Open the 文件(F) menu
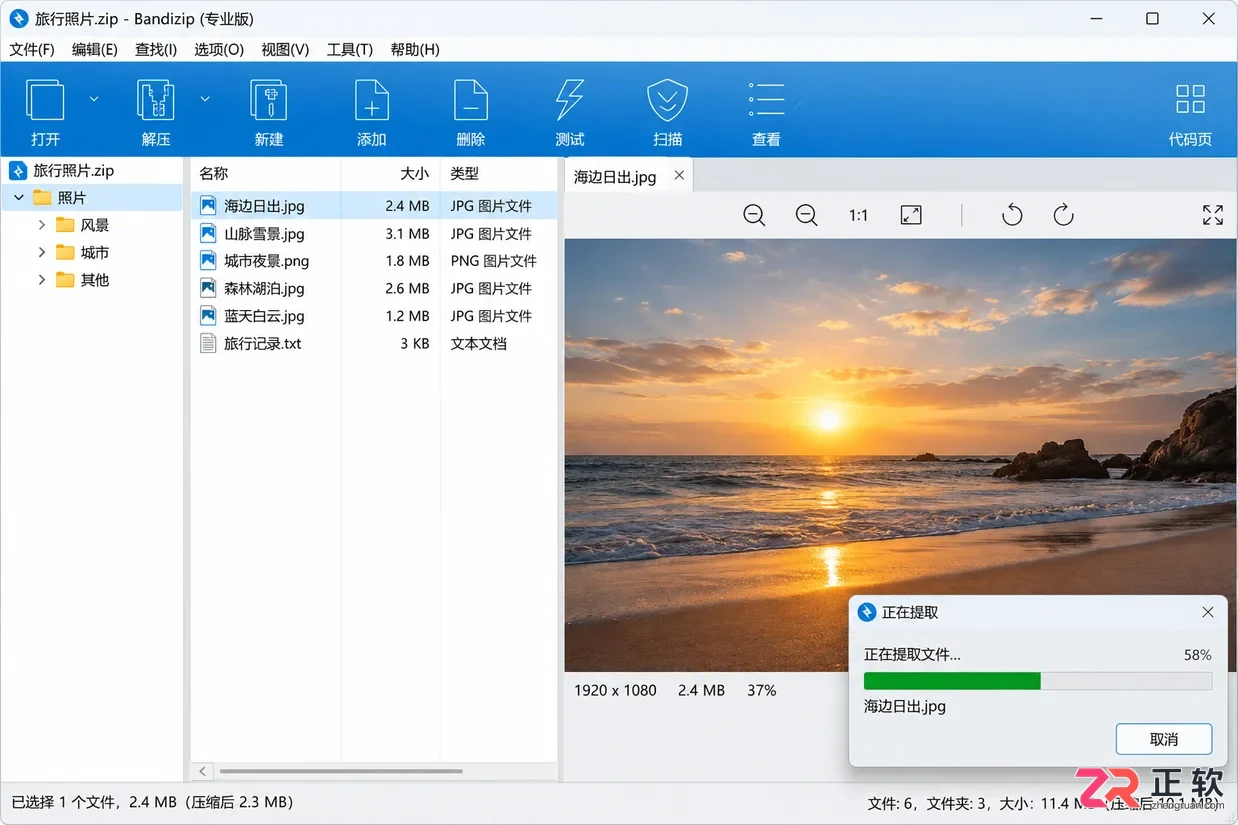 tap(32, 49)
